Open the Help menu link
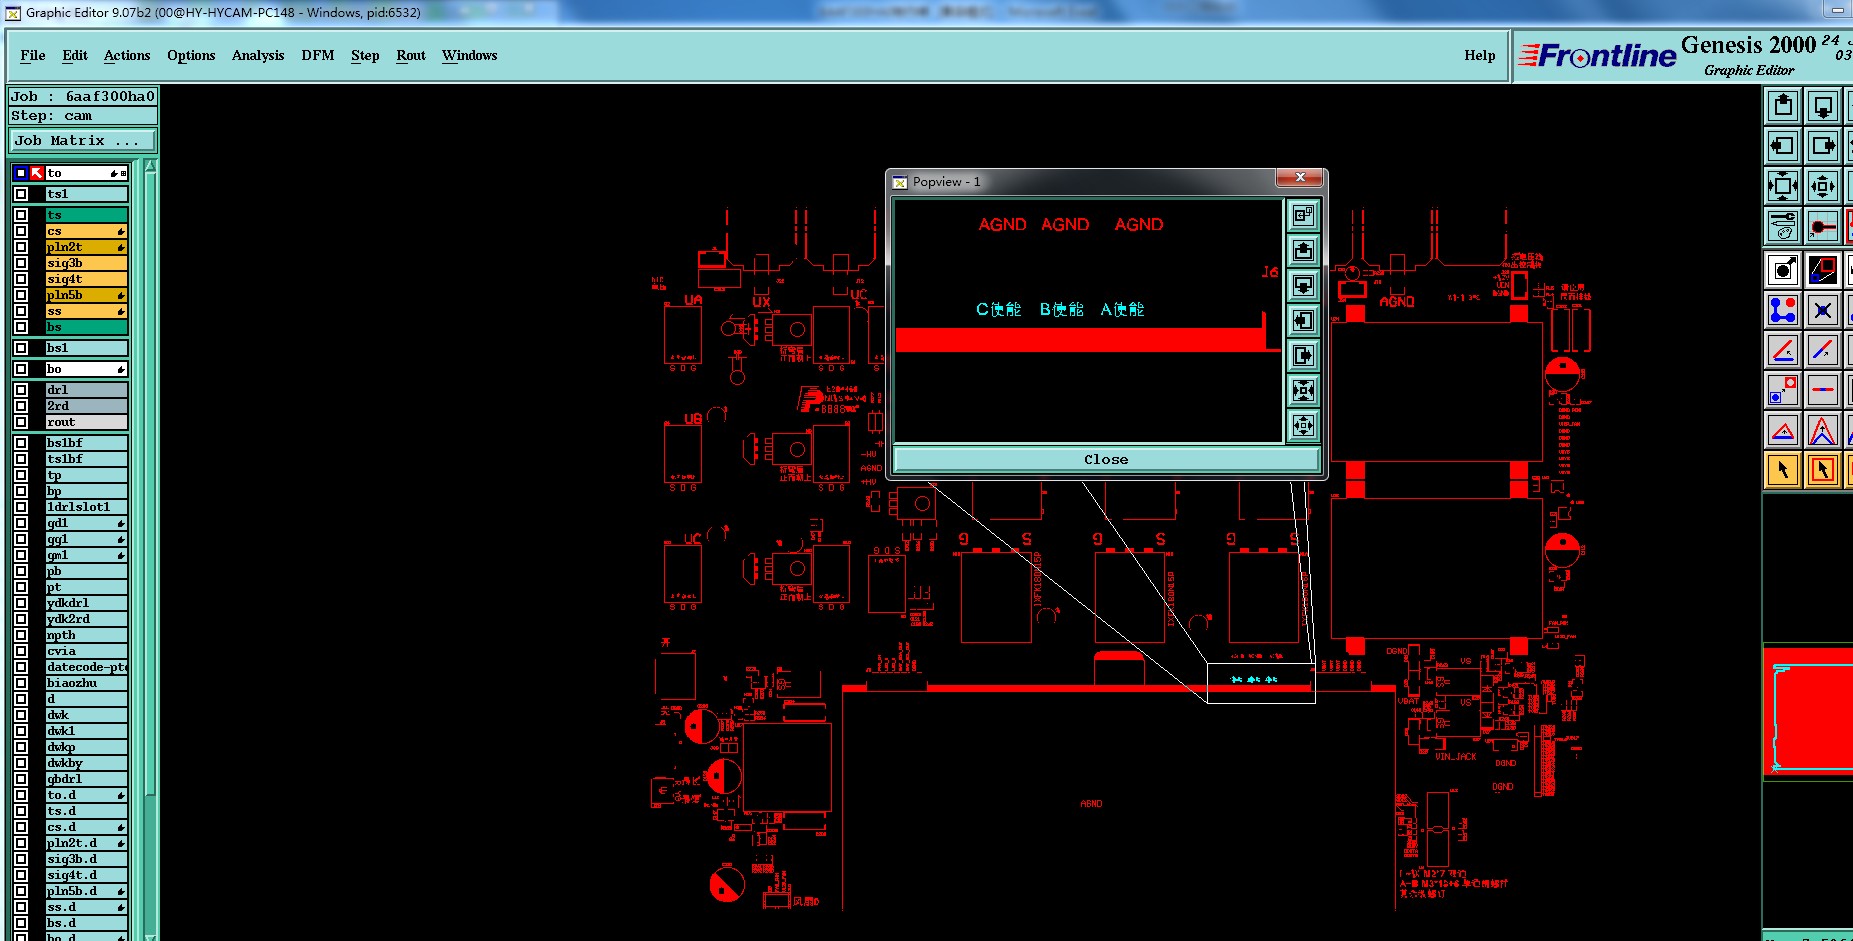The image size is (1853, 941). pyautogui.click(x=1480, y=55)
